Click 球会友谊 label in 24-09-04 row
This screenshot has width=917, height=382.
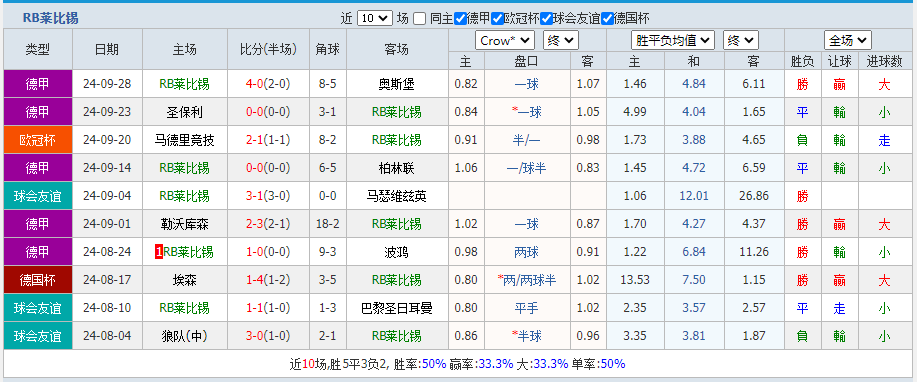point(38,196)
